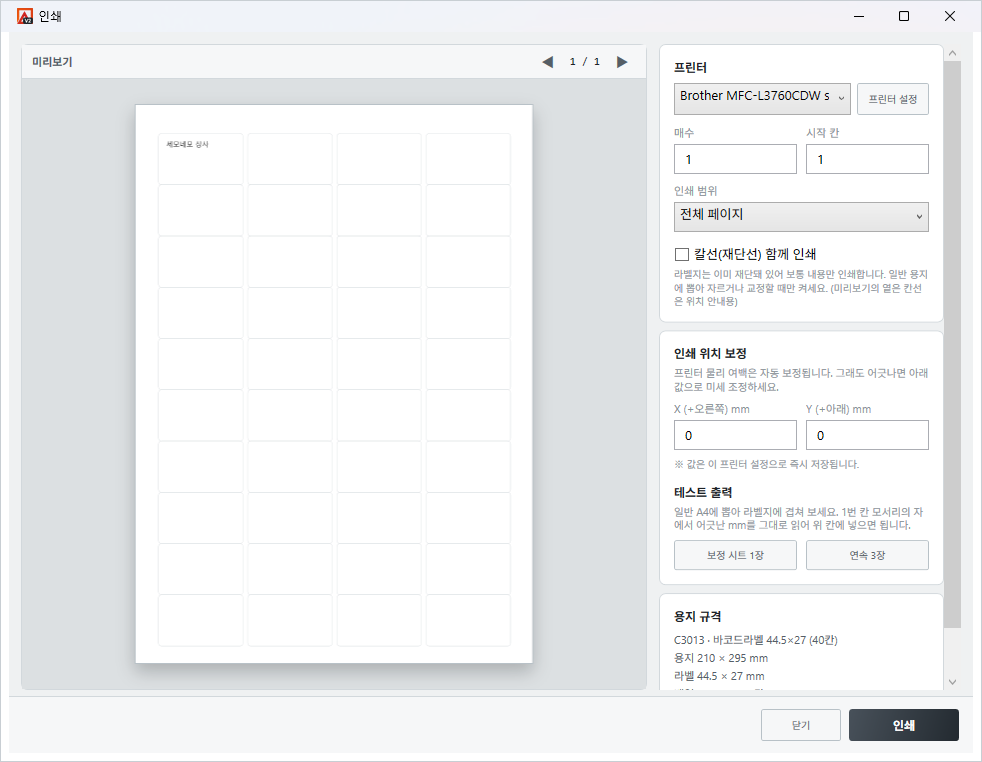Click scroll down arrow of settings panel
This screenshot has height=762, width=982.
click(953, 682)
